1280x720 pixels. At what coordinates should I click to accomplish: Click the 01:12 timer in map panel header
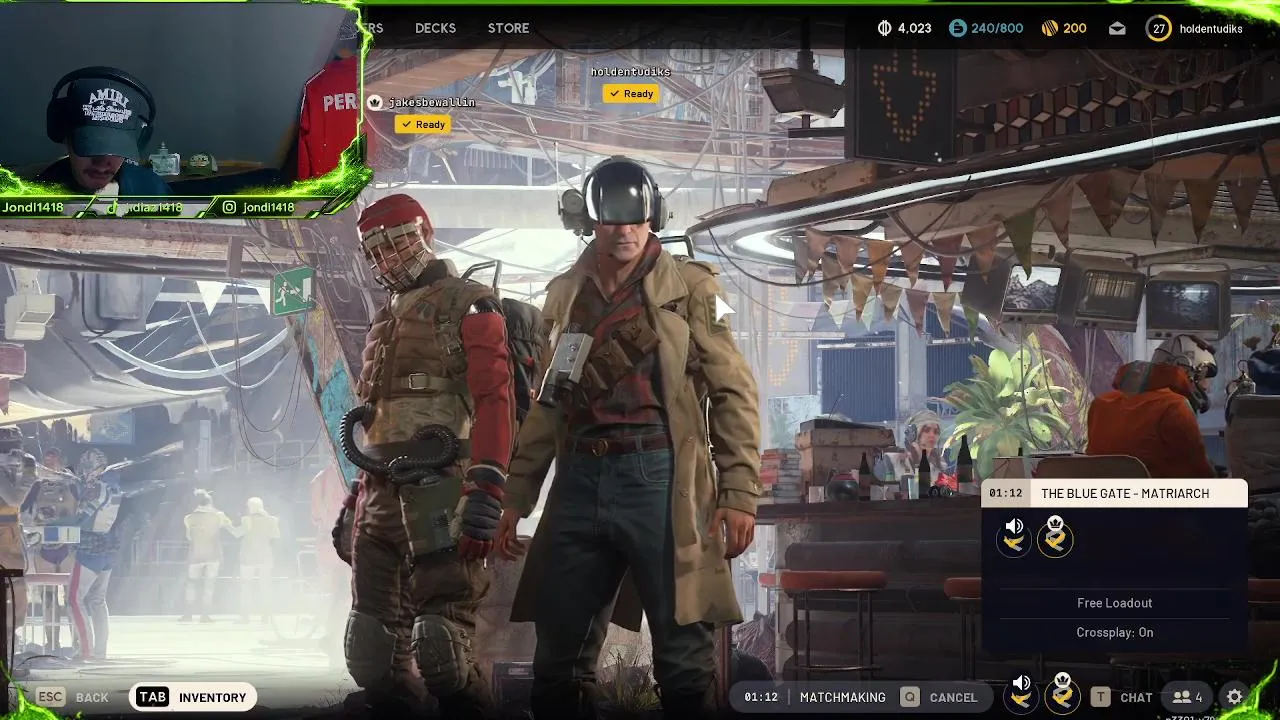[1006, 494]
